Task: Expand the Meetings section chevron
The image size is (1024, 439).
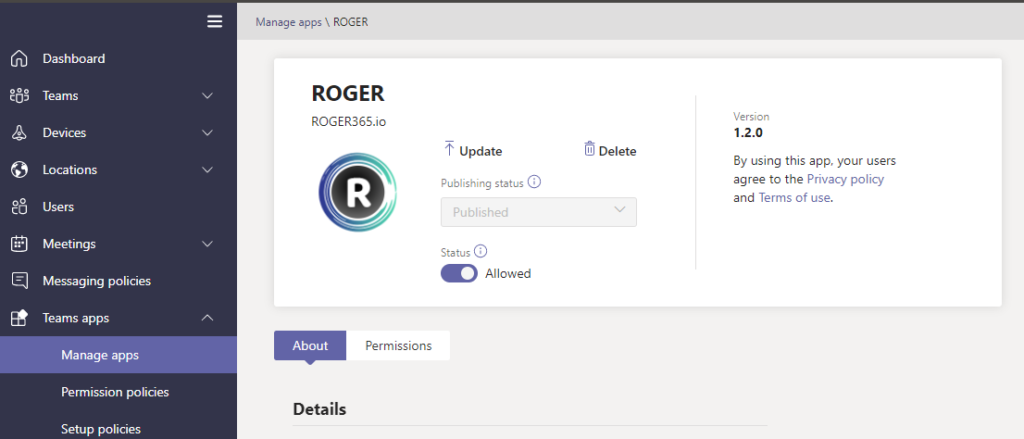Action: click(x=208, y=244)
